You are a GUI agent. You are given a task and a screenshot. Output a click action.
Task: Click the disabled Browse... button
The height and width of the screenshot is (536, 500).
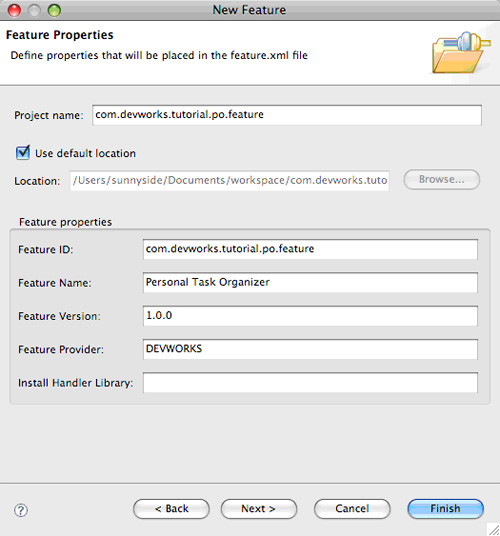(442, 179)
